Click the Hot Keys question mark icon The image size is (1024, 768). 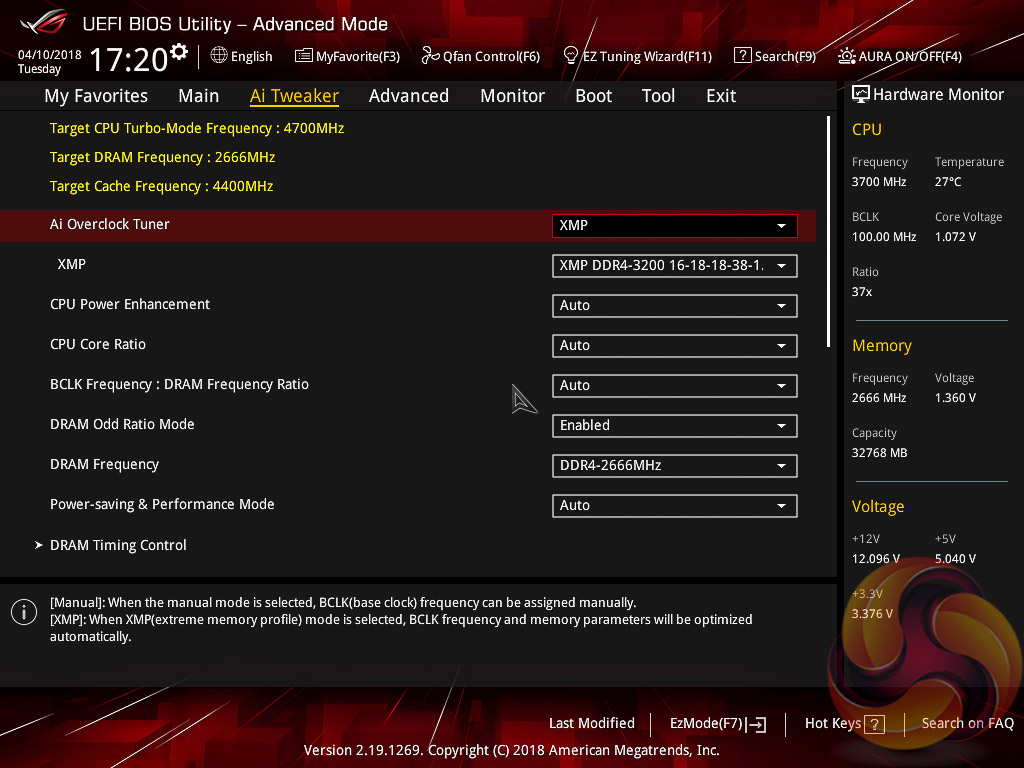pyautogui.click(x=874, y=724)
